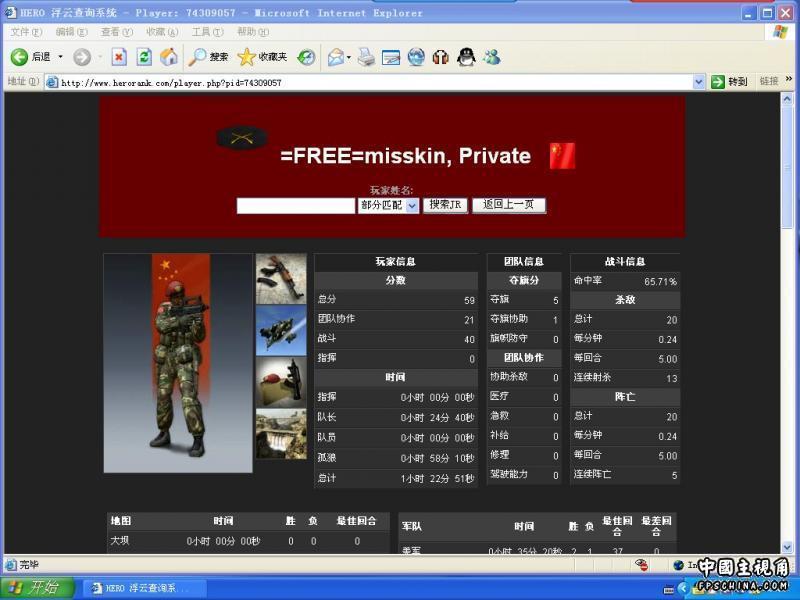Click the 总分 score value 59

click(x=469, y=301)
